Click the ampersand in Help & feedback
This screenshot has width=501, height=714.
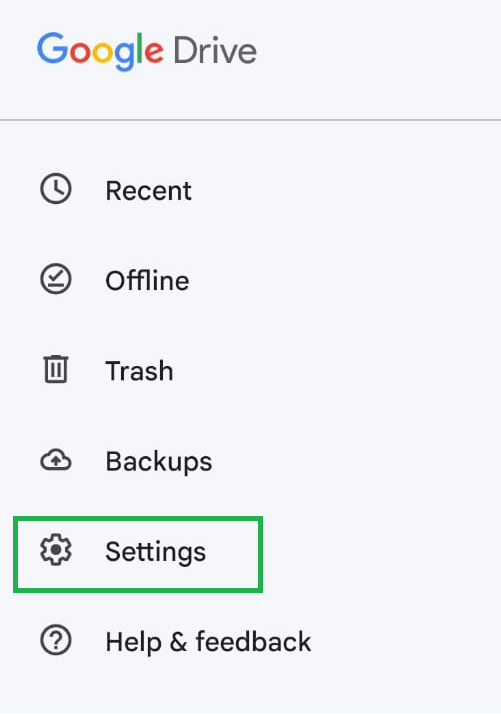coord(178,642)
